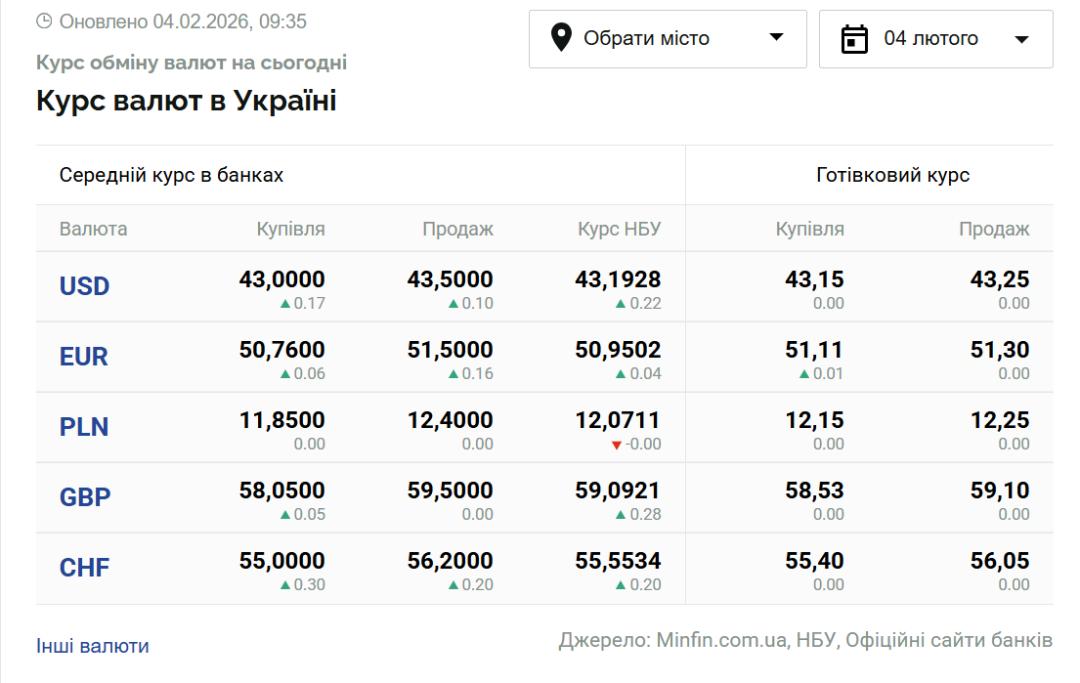Select the 'Середній курс в банках' tab
This screenshot has height=683, width=1080.
[x=171, y=175]
